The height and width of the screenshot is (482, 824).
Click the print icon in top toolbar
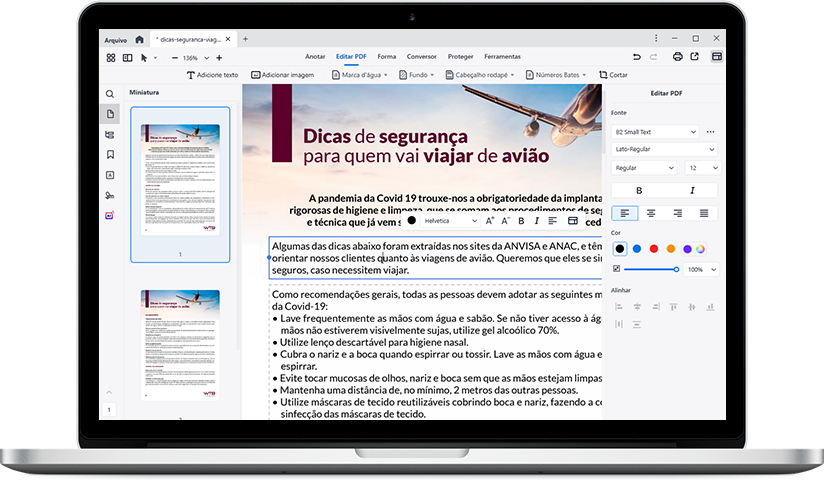pyautogui.click(x=678, y=57)
